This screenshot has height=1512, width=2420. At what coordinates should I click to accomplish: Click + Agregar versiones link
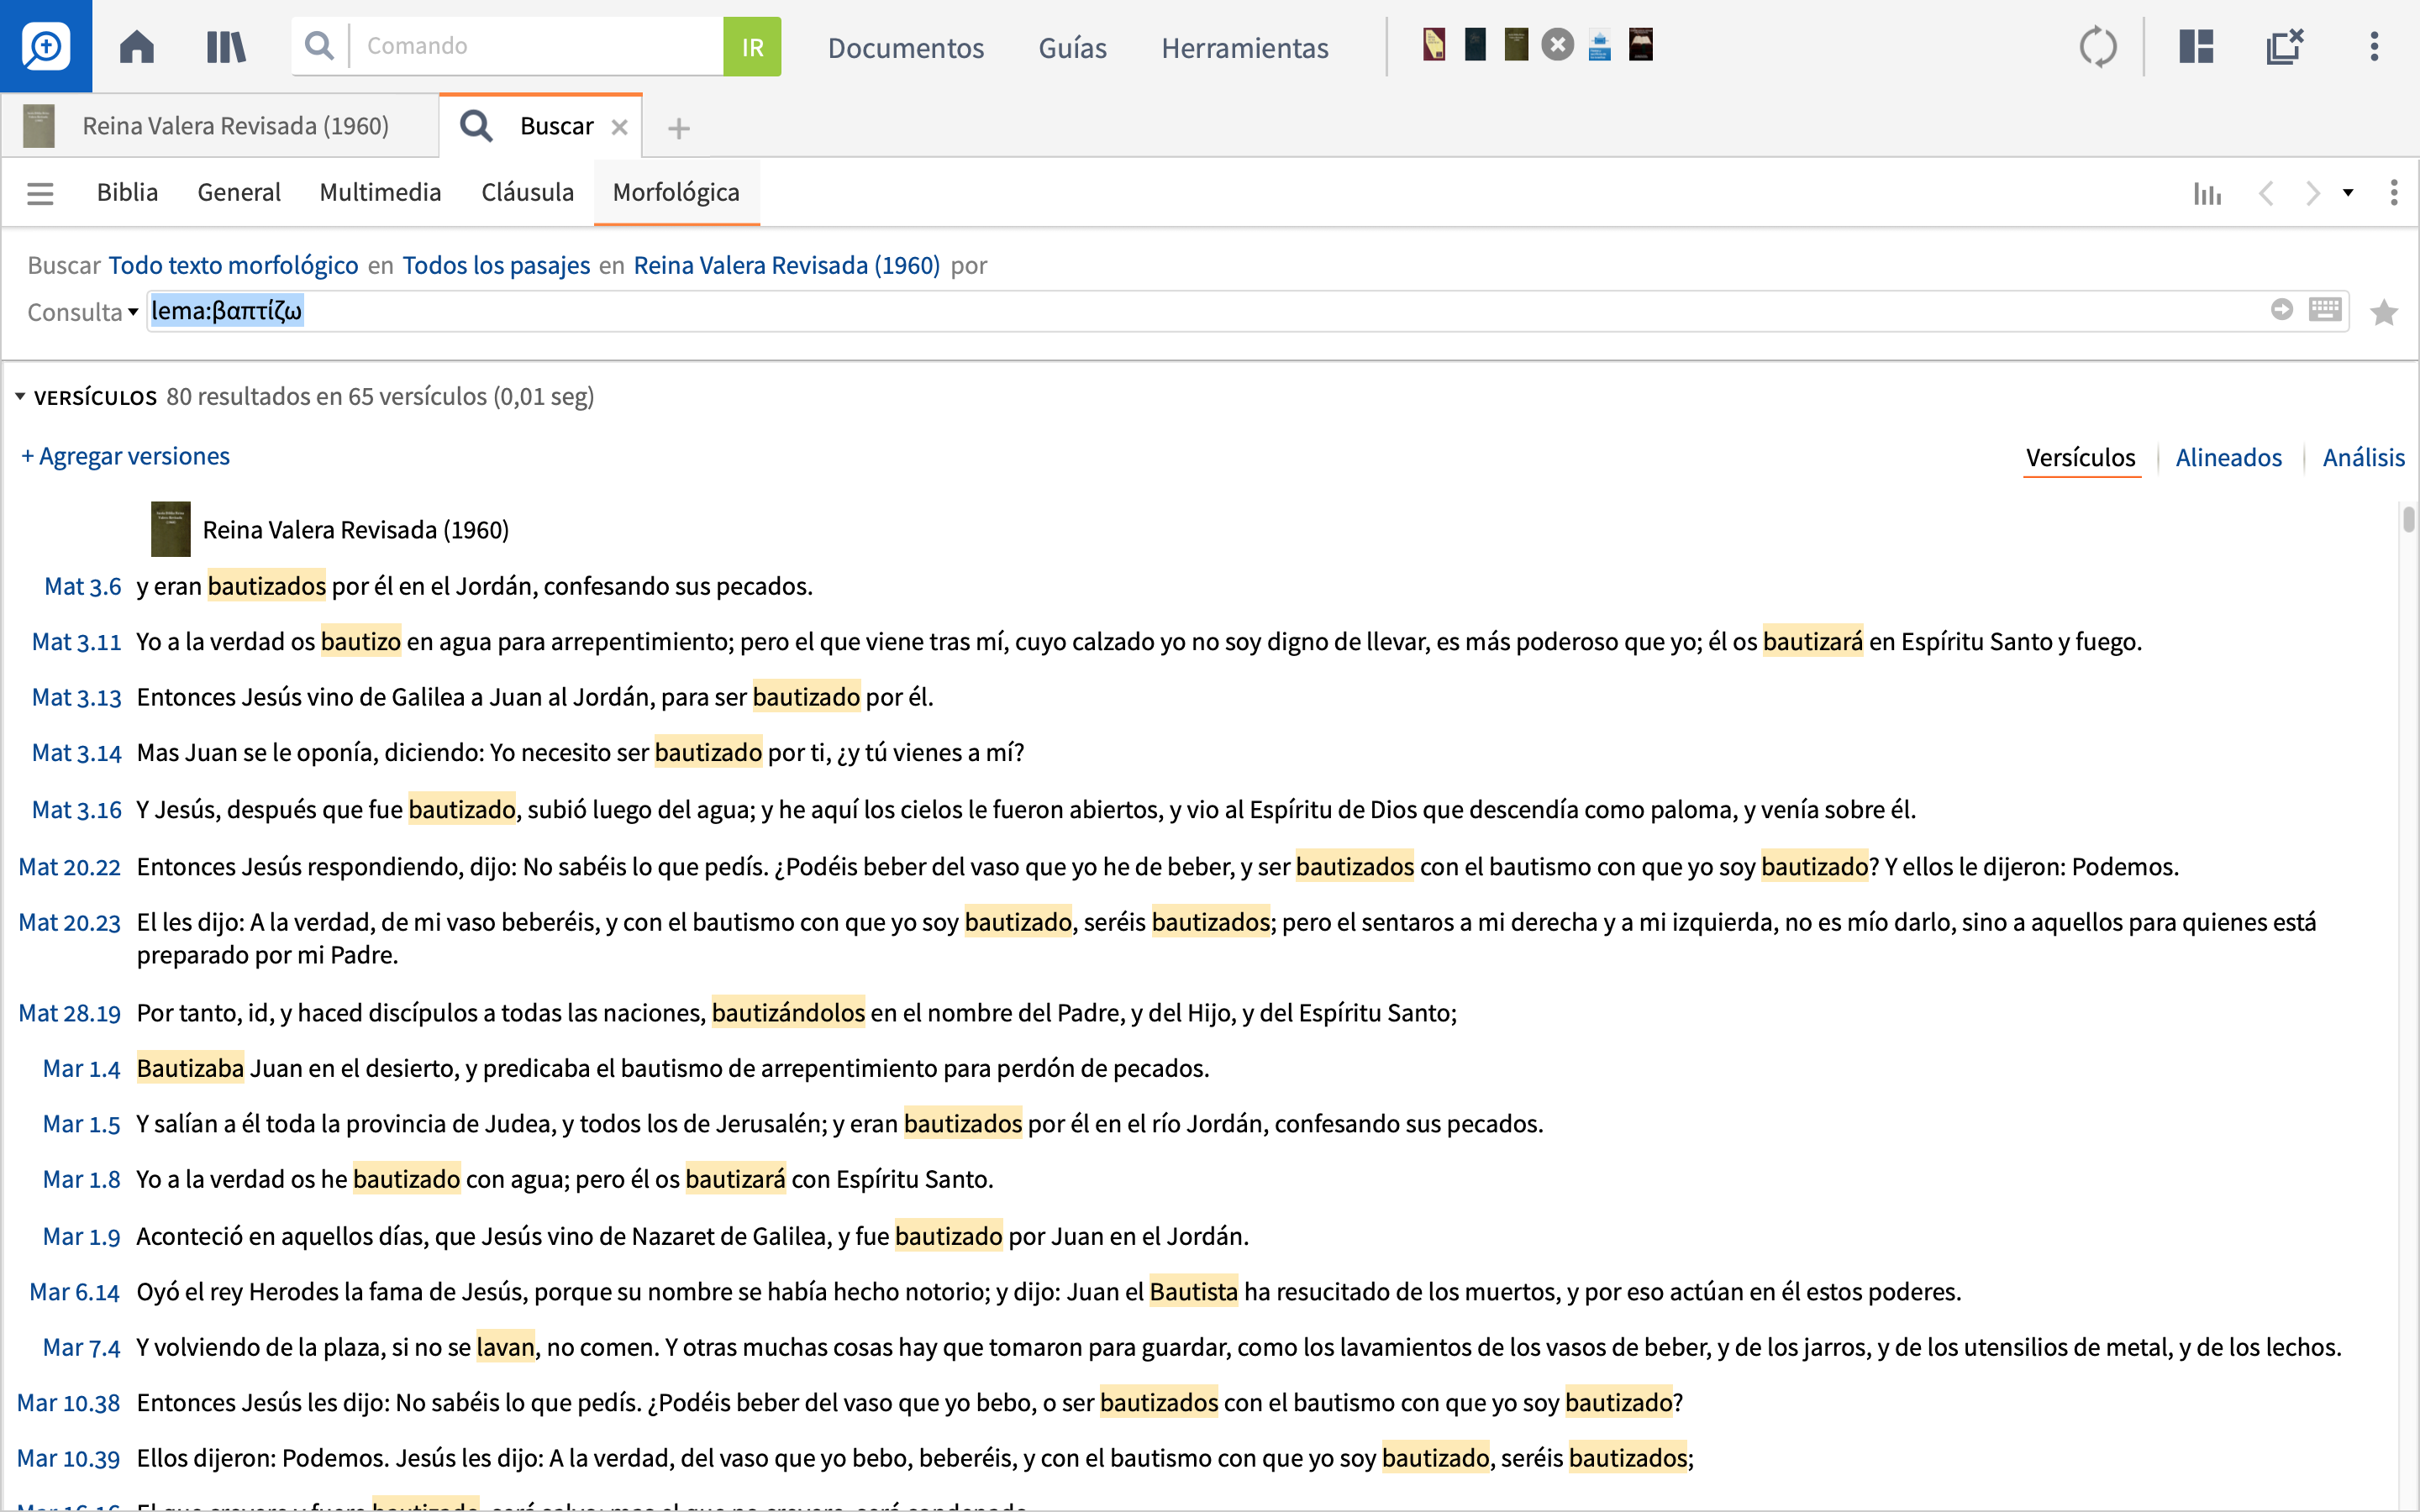tap(126, 456)
